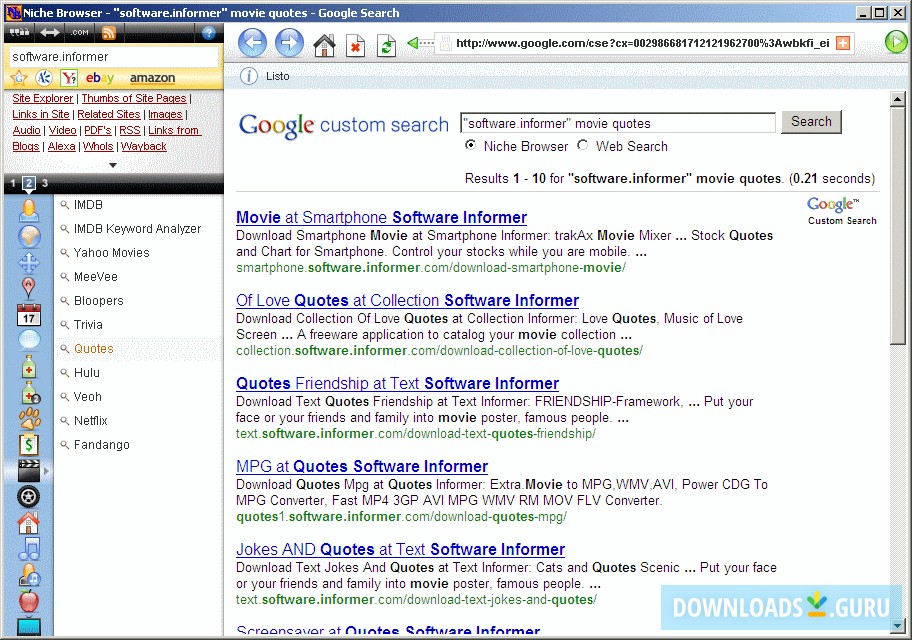Click the green arrow left of address bar
The image size is (912, 640).
tap(420, 42)
